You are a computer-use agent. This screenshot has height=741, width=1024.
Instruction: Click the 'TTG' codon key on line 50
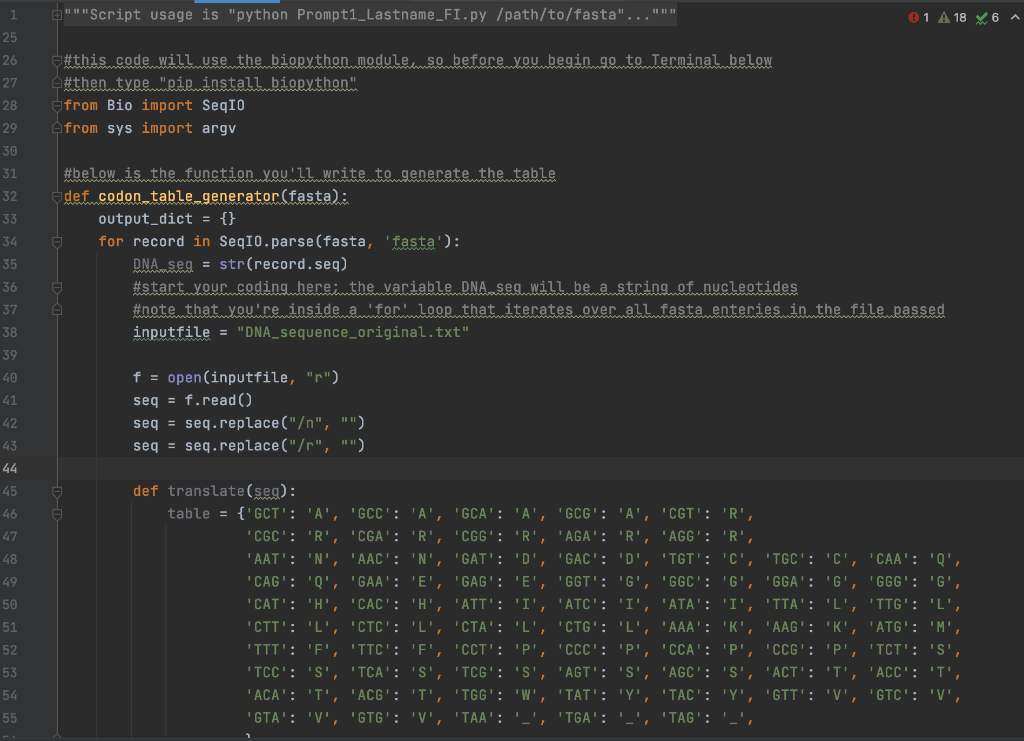889,605
